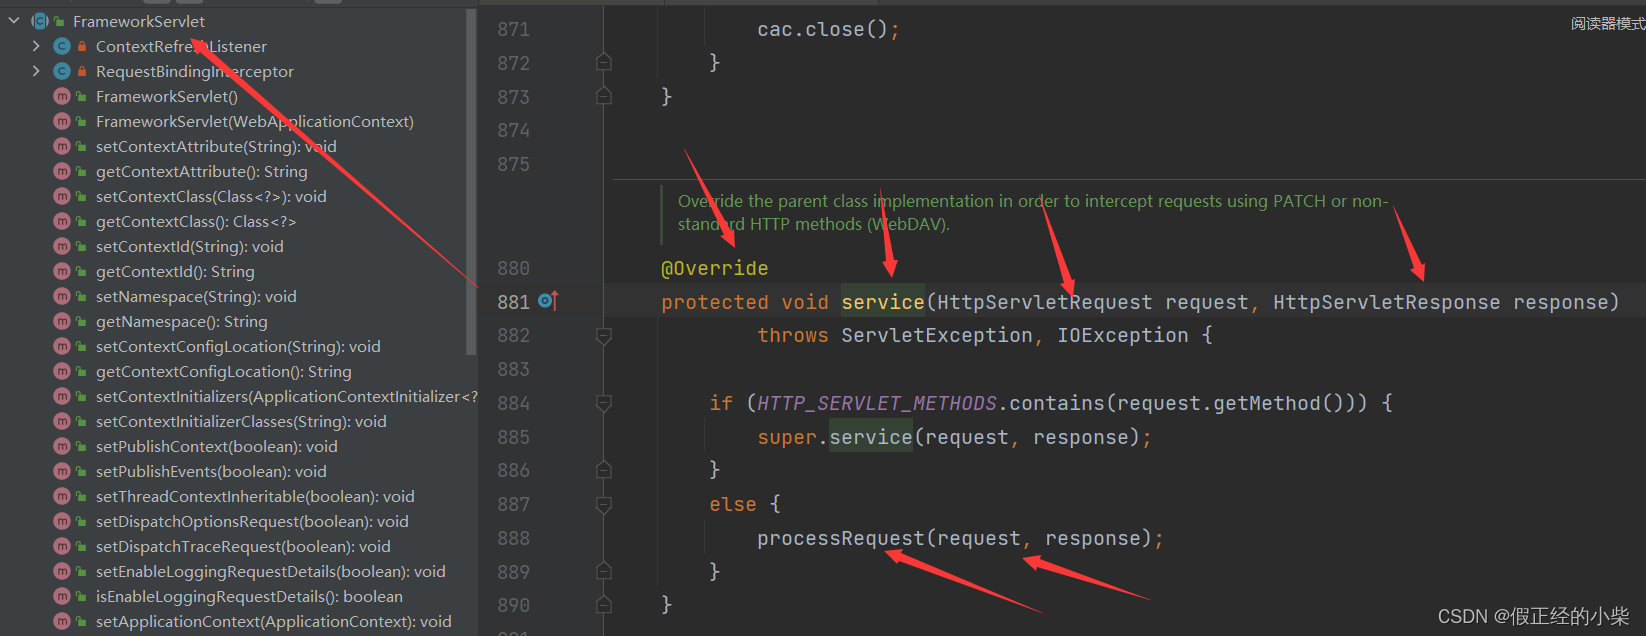Click the class icon beside ContextRefreshListener

click(62, 46)
